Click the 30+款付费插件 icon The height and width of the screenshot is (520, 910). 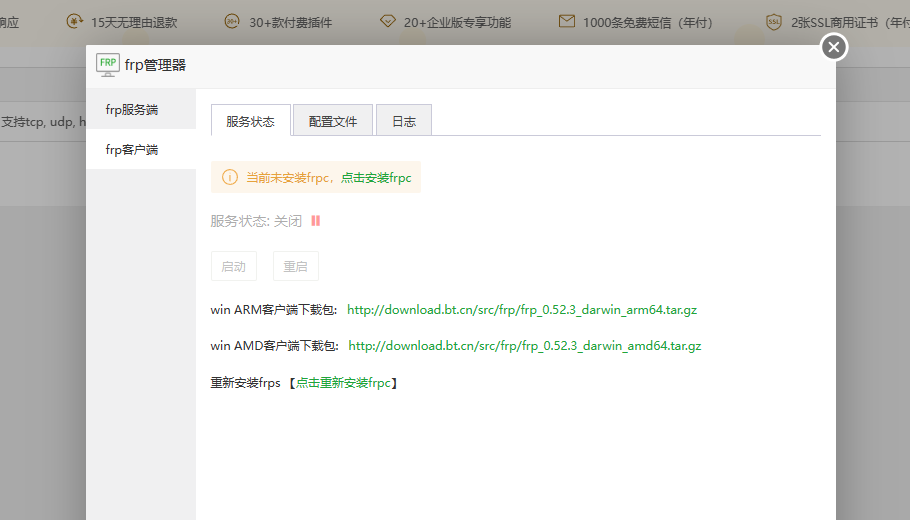[x=232, y=21]
